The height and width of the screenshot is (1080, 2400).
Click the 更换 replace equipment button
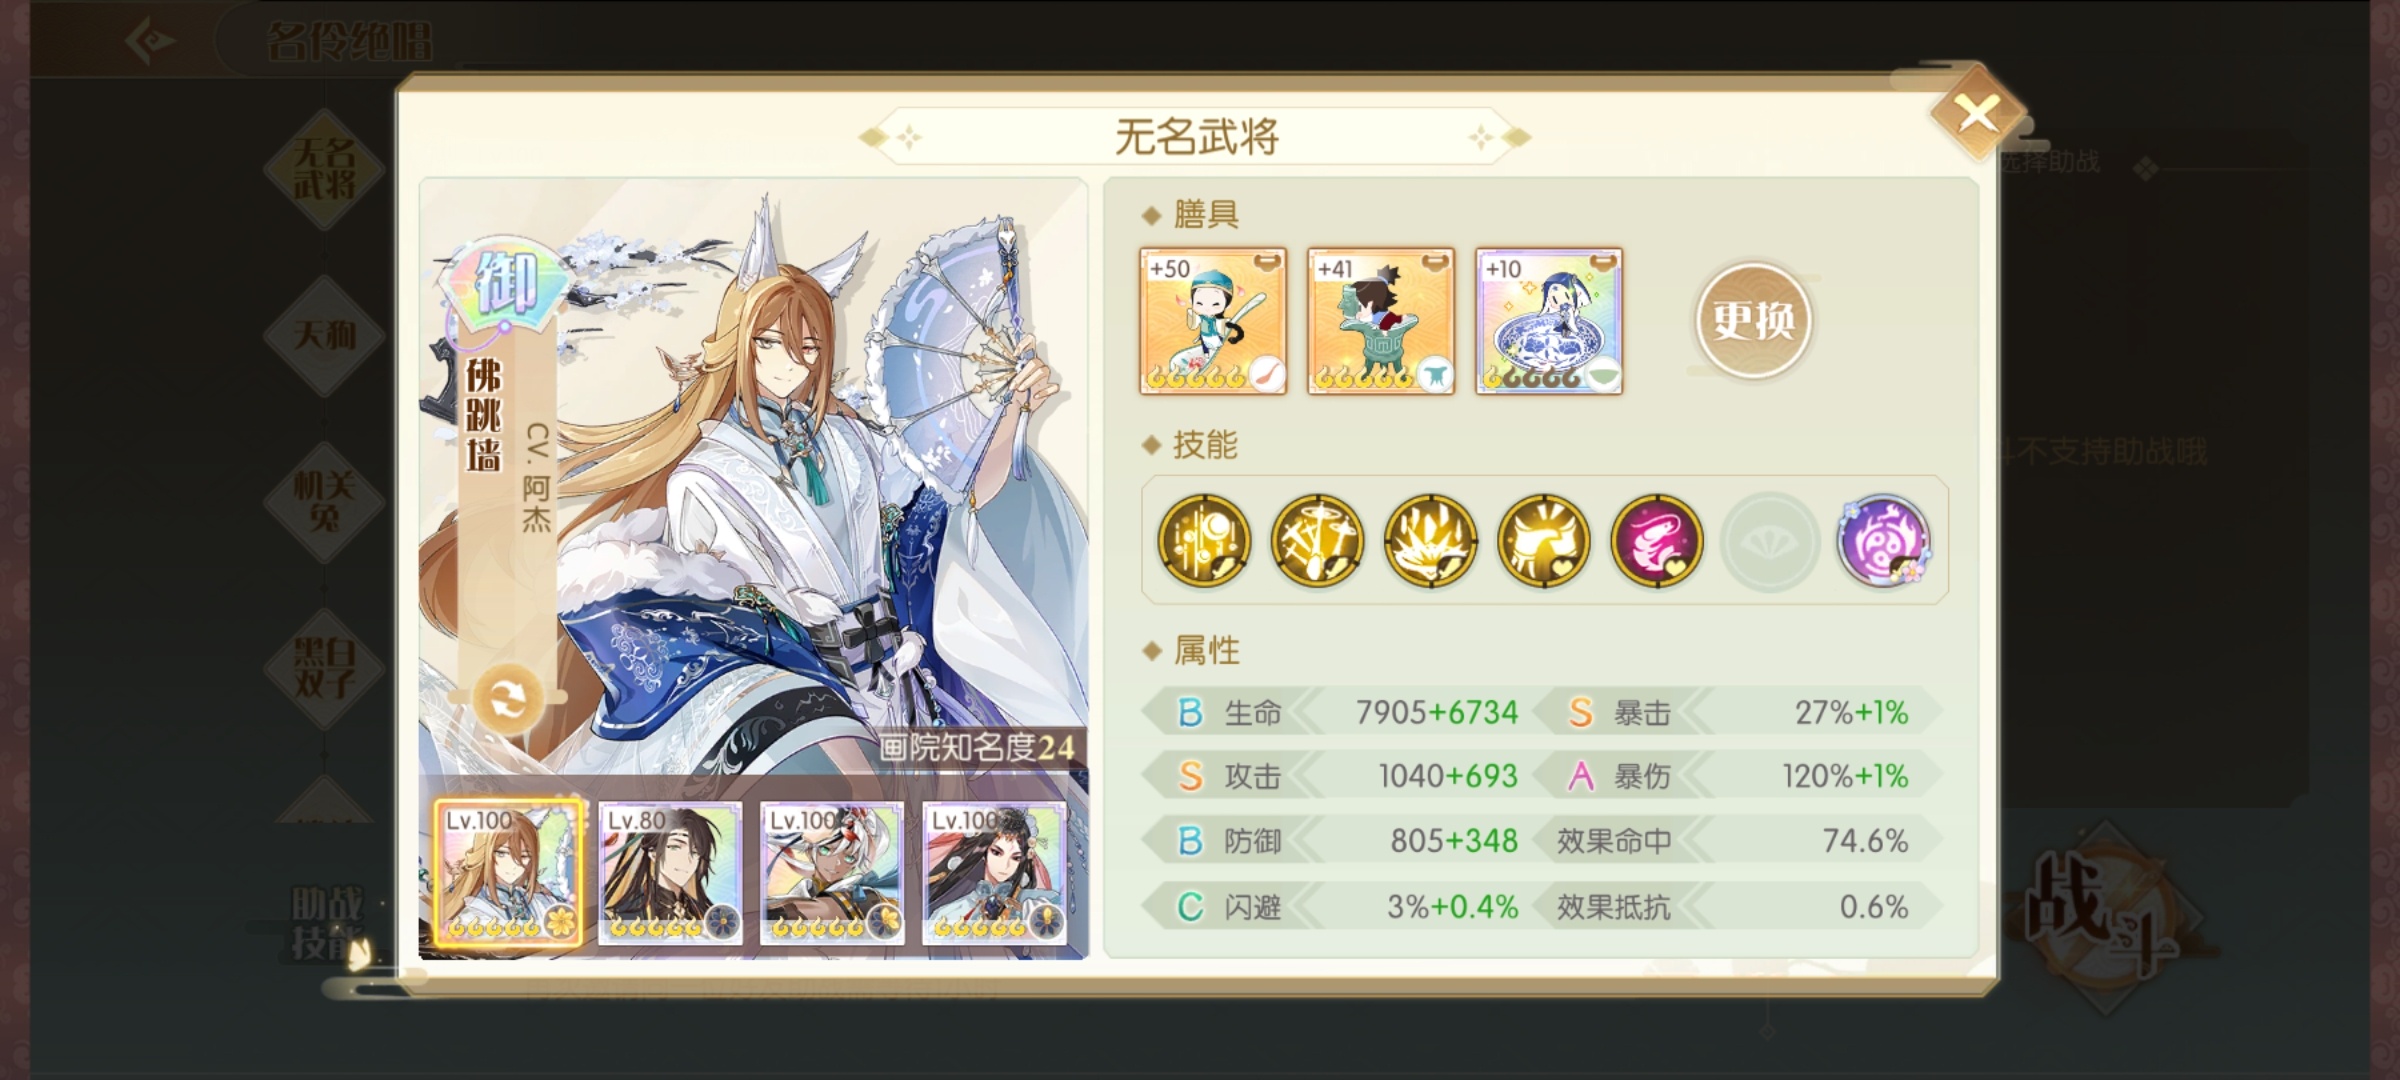coord(1753,320)
